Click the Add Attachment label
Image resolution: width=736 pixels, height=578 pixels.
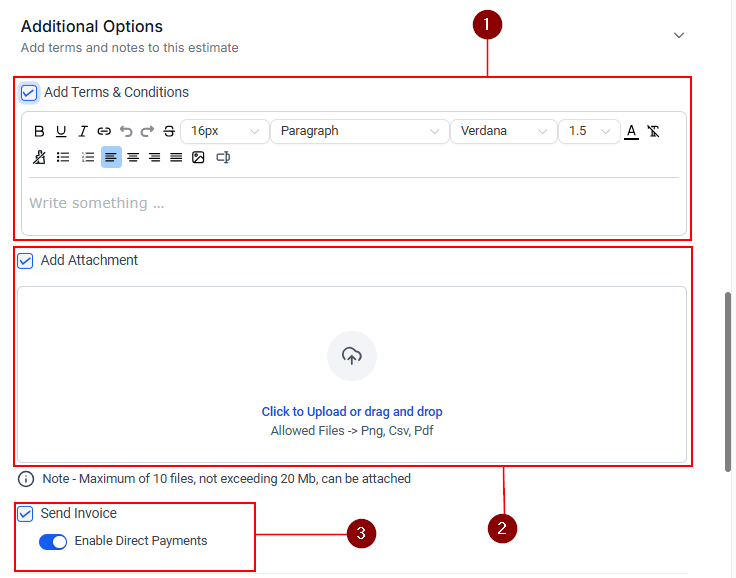pos(89,260)
